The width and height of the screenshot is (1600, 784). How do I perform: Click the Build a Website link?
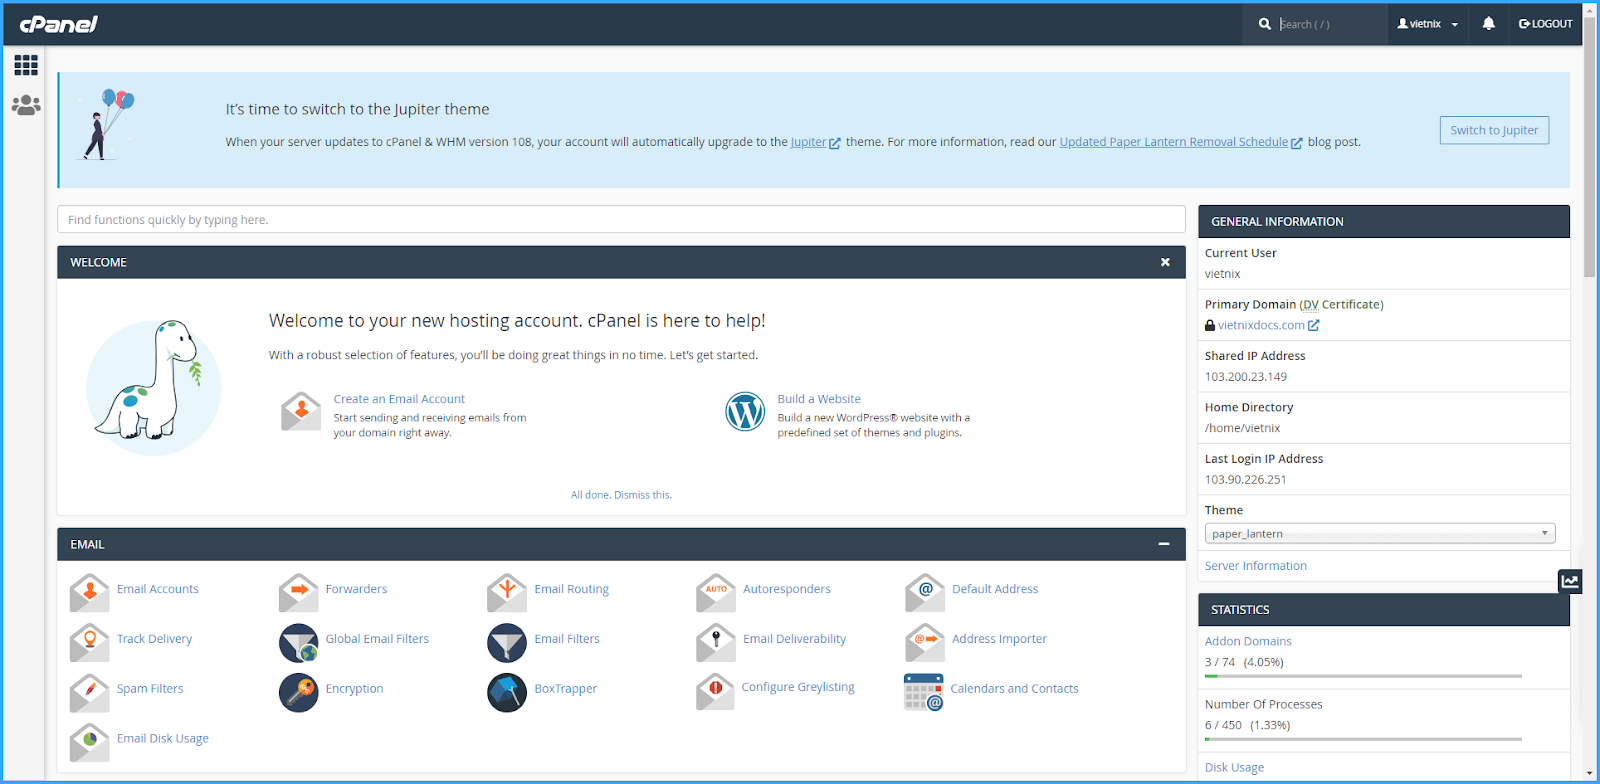(819, 399)
